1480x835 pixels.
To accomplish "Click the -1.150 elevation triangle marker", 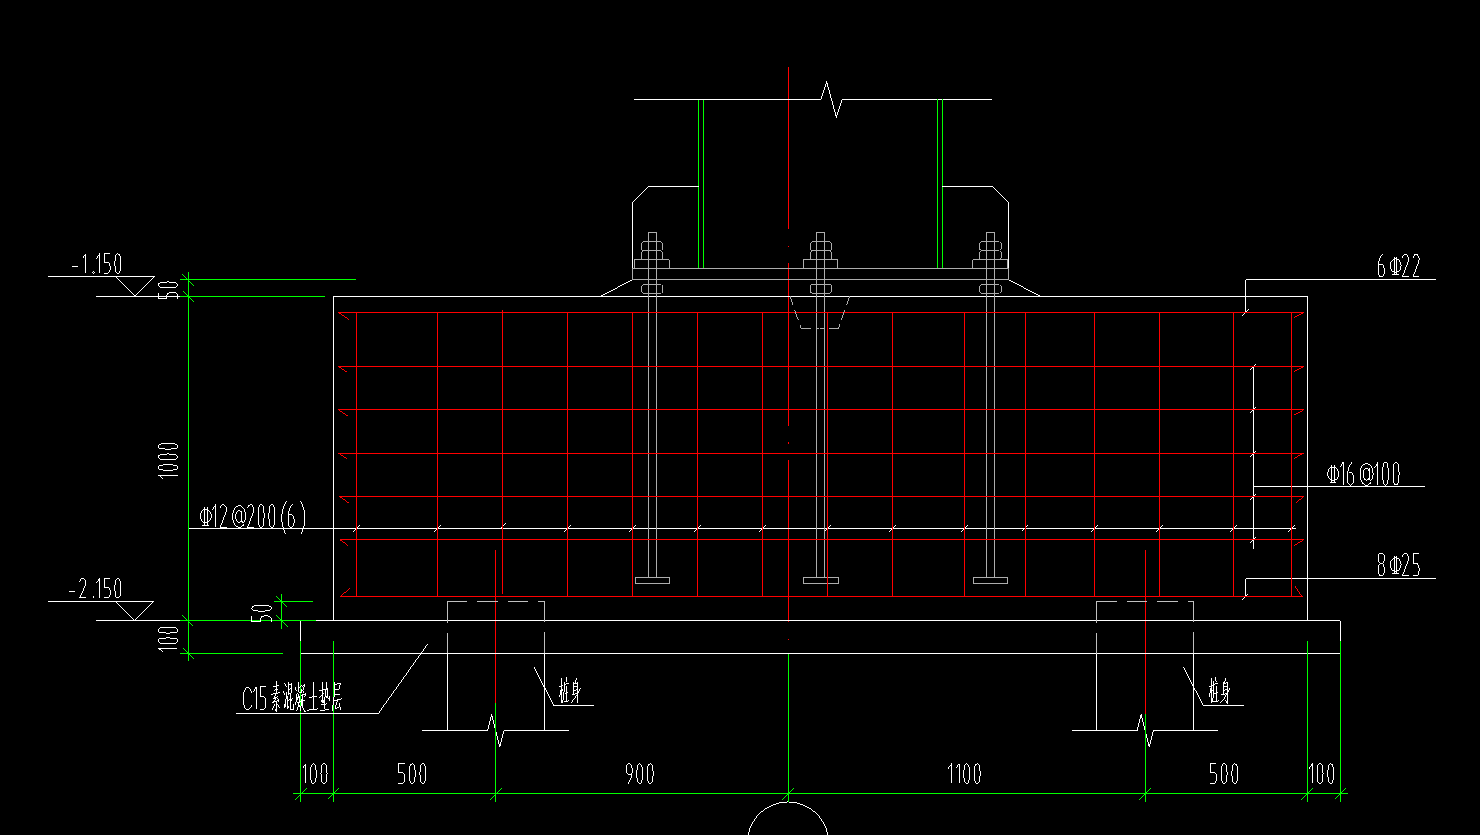I will [133, 287].
